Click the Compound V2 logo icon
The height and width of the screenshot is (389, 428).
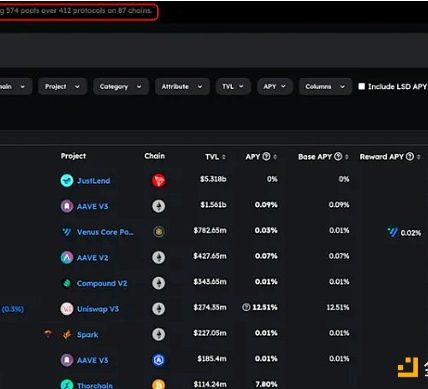coord(67,283)
